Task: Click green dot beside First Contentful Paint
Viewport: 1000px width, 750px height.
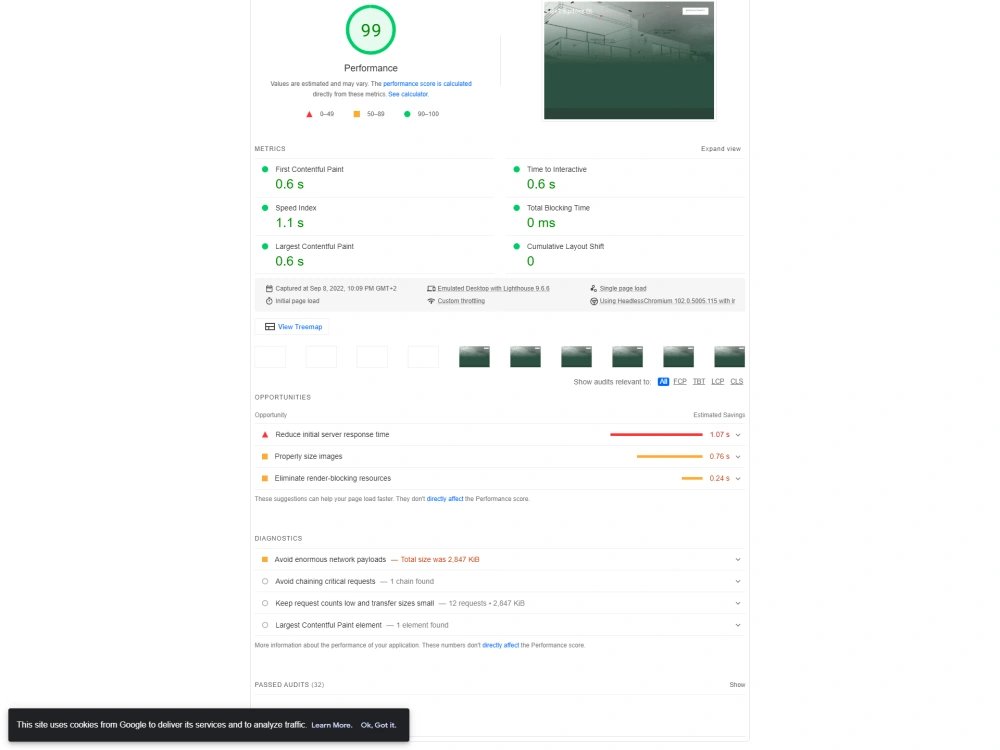Action: click(265, 169)
